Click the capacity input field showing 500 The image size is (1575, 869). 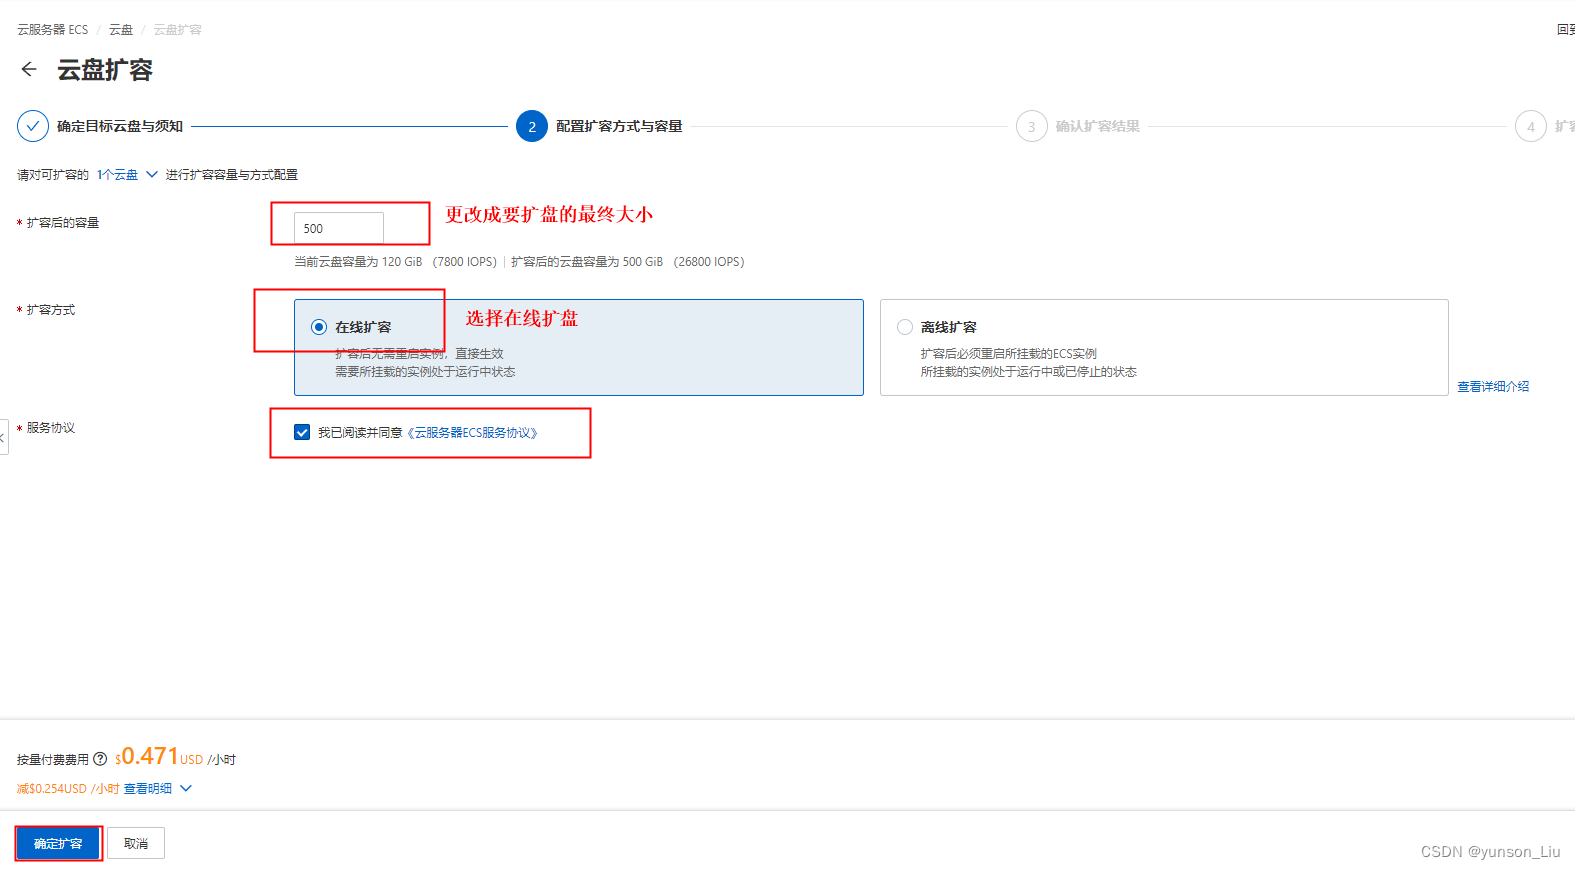(339, 228)
